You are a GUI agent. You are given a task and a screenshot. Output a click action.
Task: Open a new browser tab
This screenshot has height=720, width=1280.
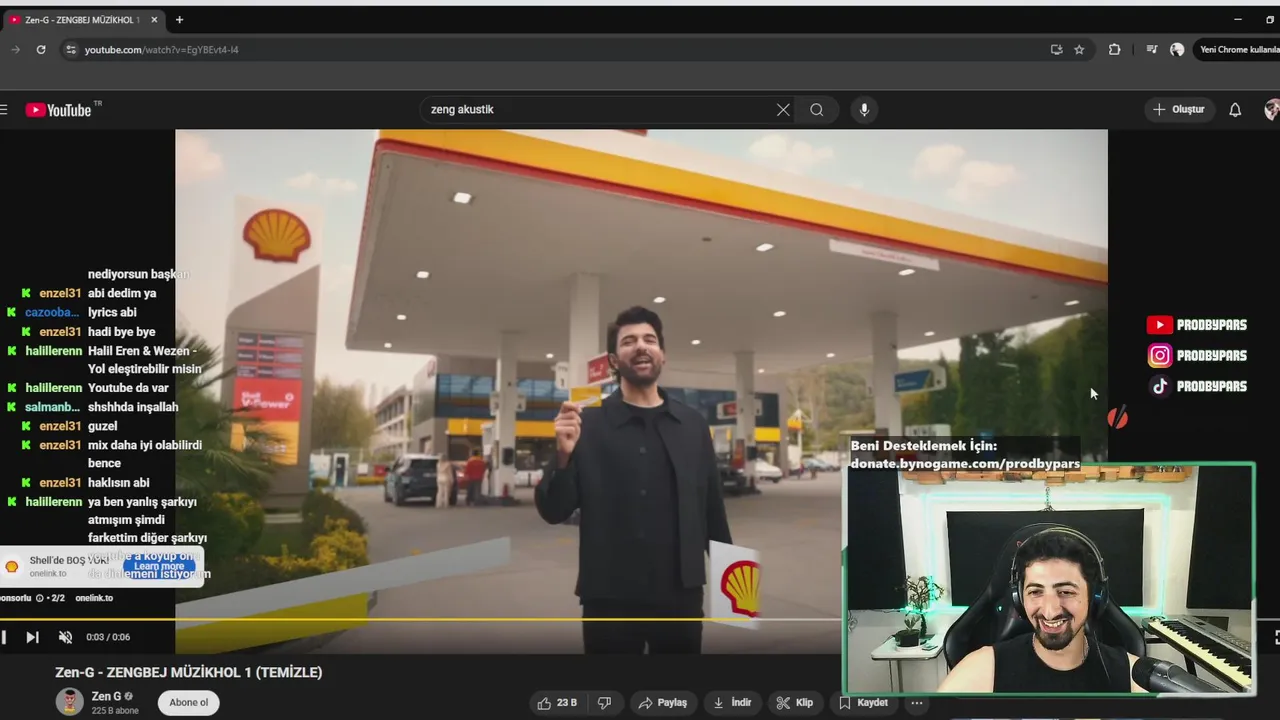pyautogui.click(x=179, y=20)
